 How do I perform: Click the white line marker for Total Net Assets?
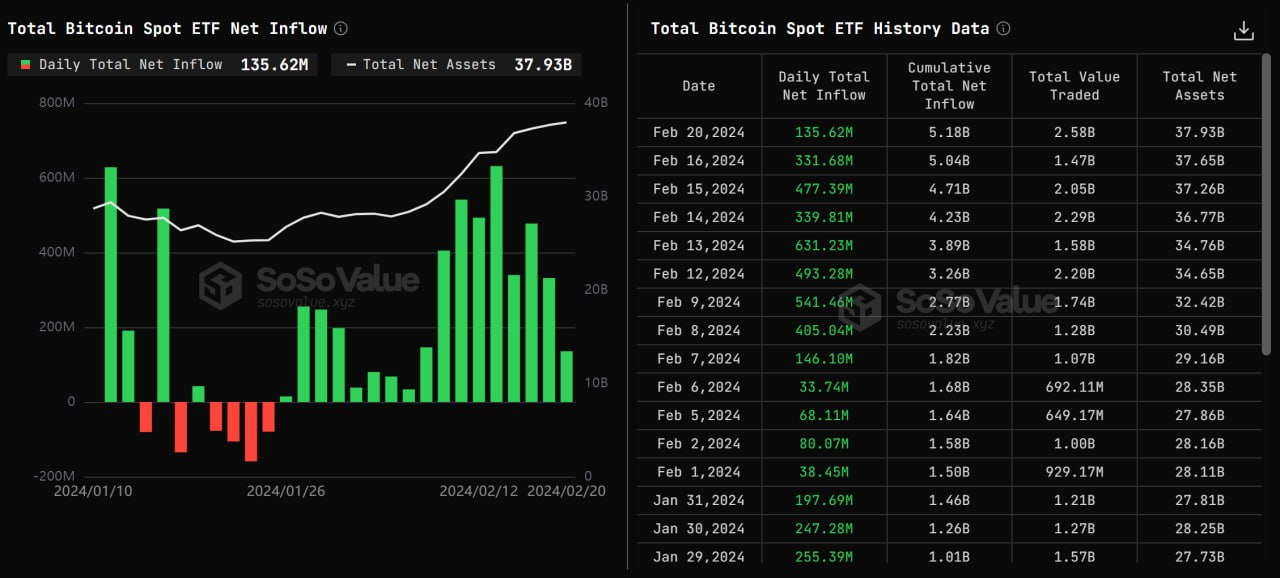pos(351,65)
